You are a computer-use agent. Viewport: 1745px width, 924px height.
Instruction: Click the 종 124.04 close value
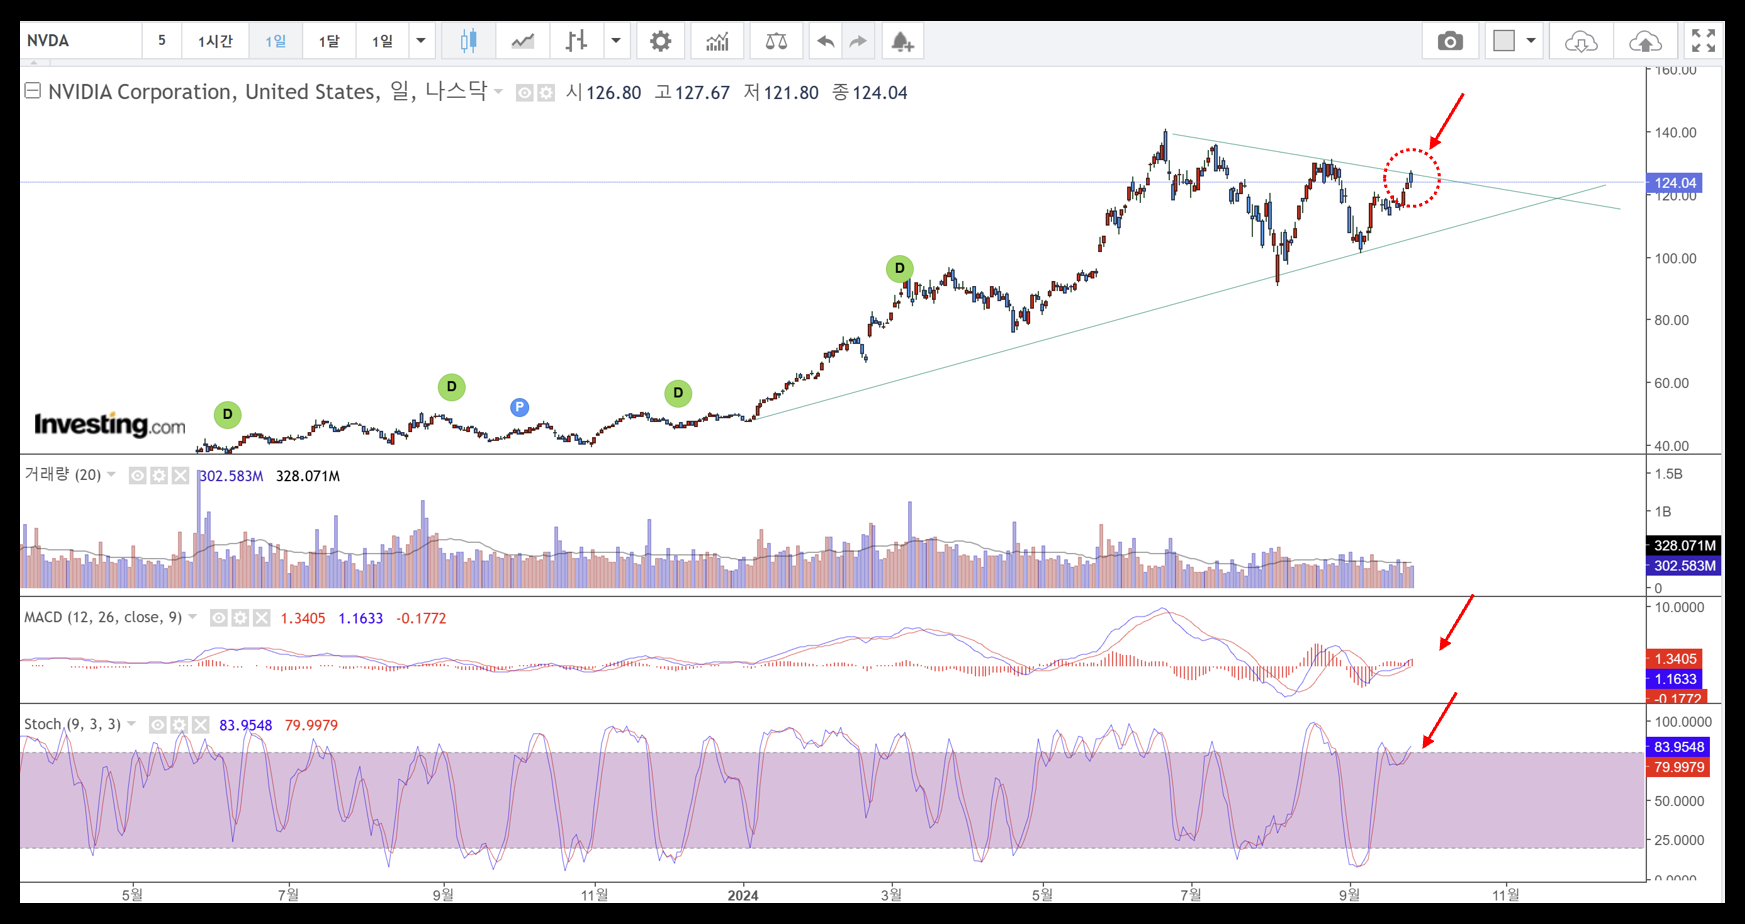tap(870, 92)
